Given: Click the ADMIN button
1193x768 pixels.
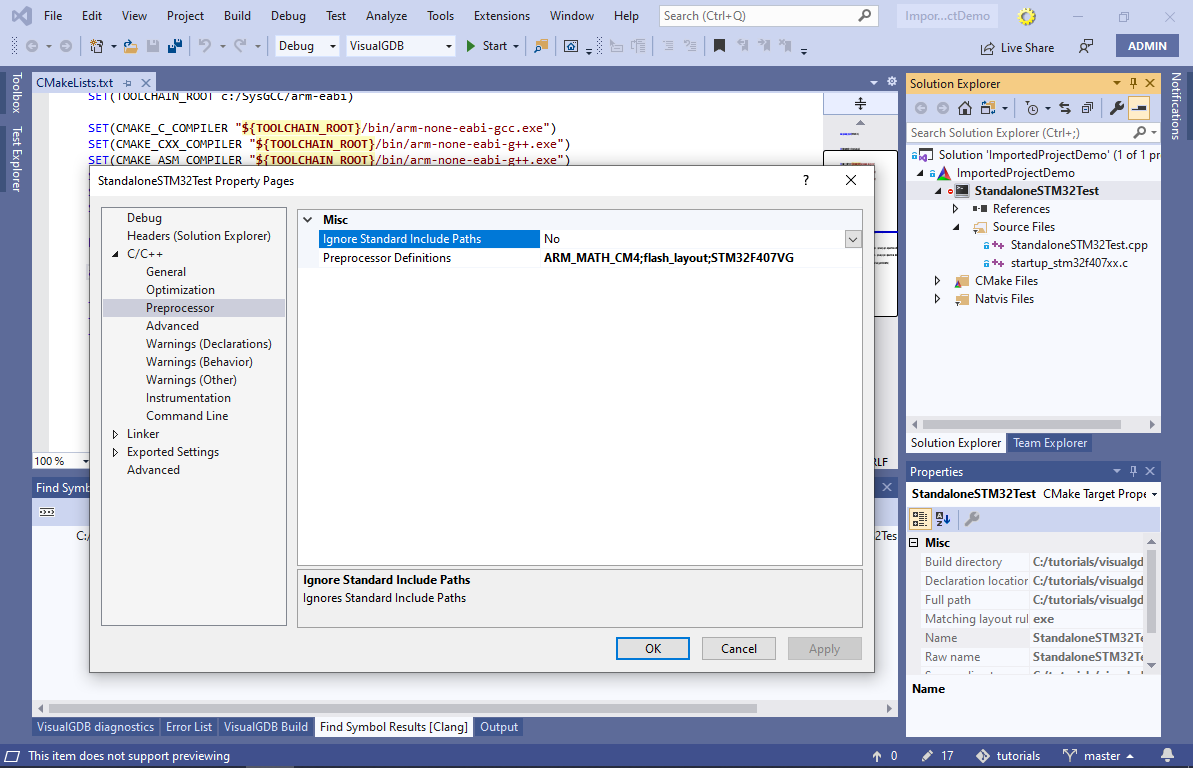Looking at the screenshot, I should tap(1147, 46).
